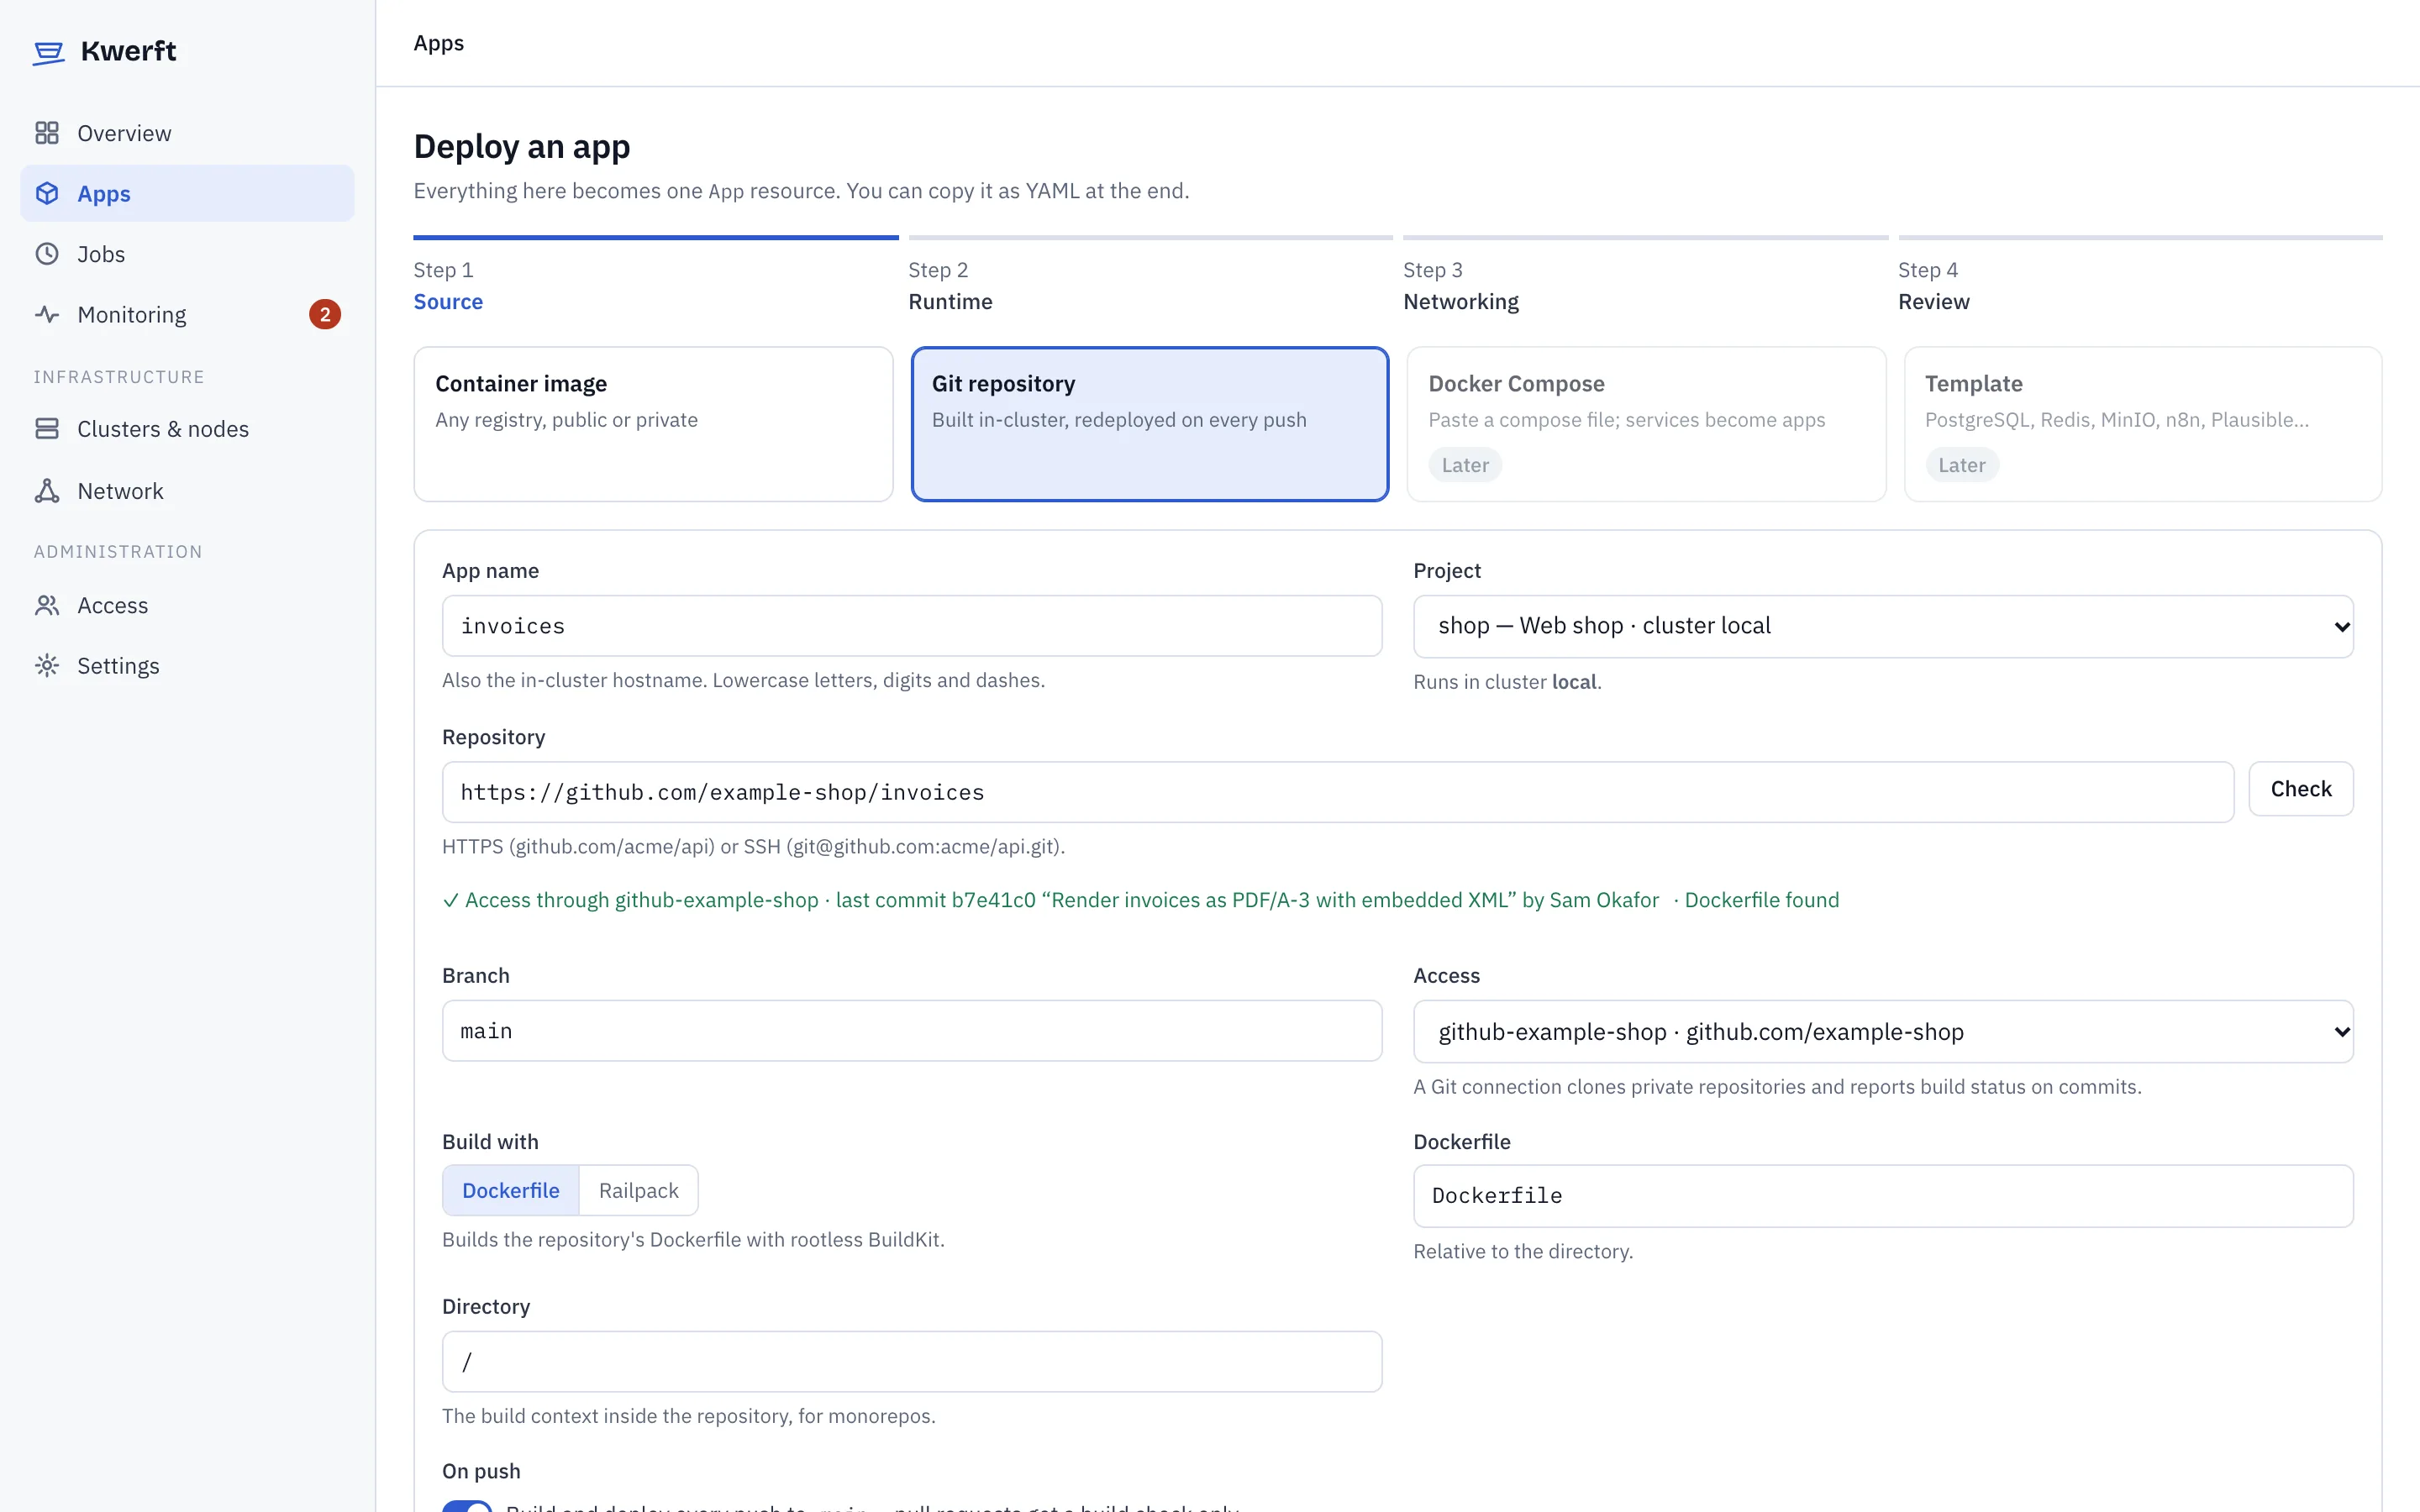Focus the Branch input field
This screenshot has width=2420, height=1512.
pos(912,1031)
